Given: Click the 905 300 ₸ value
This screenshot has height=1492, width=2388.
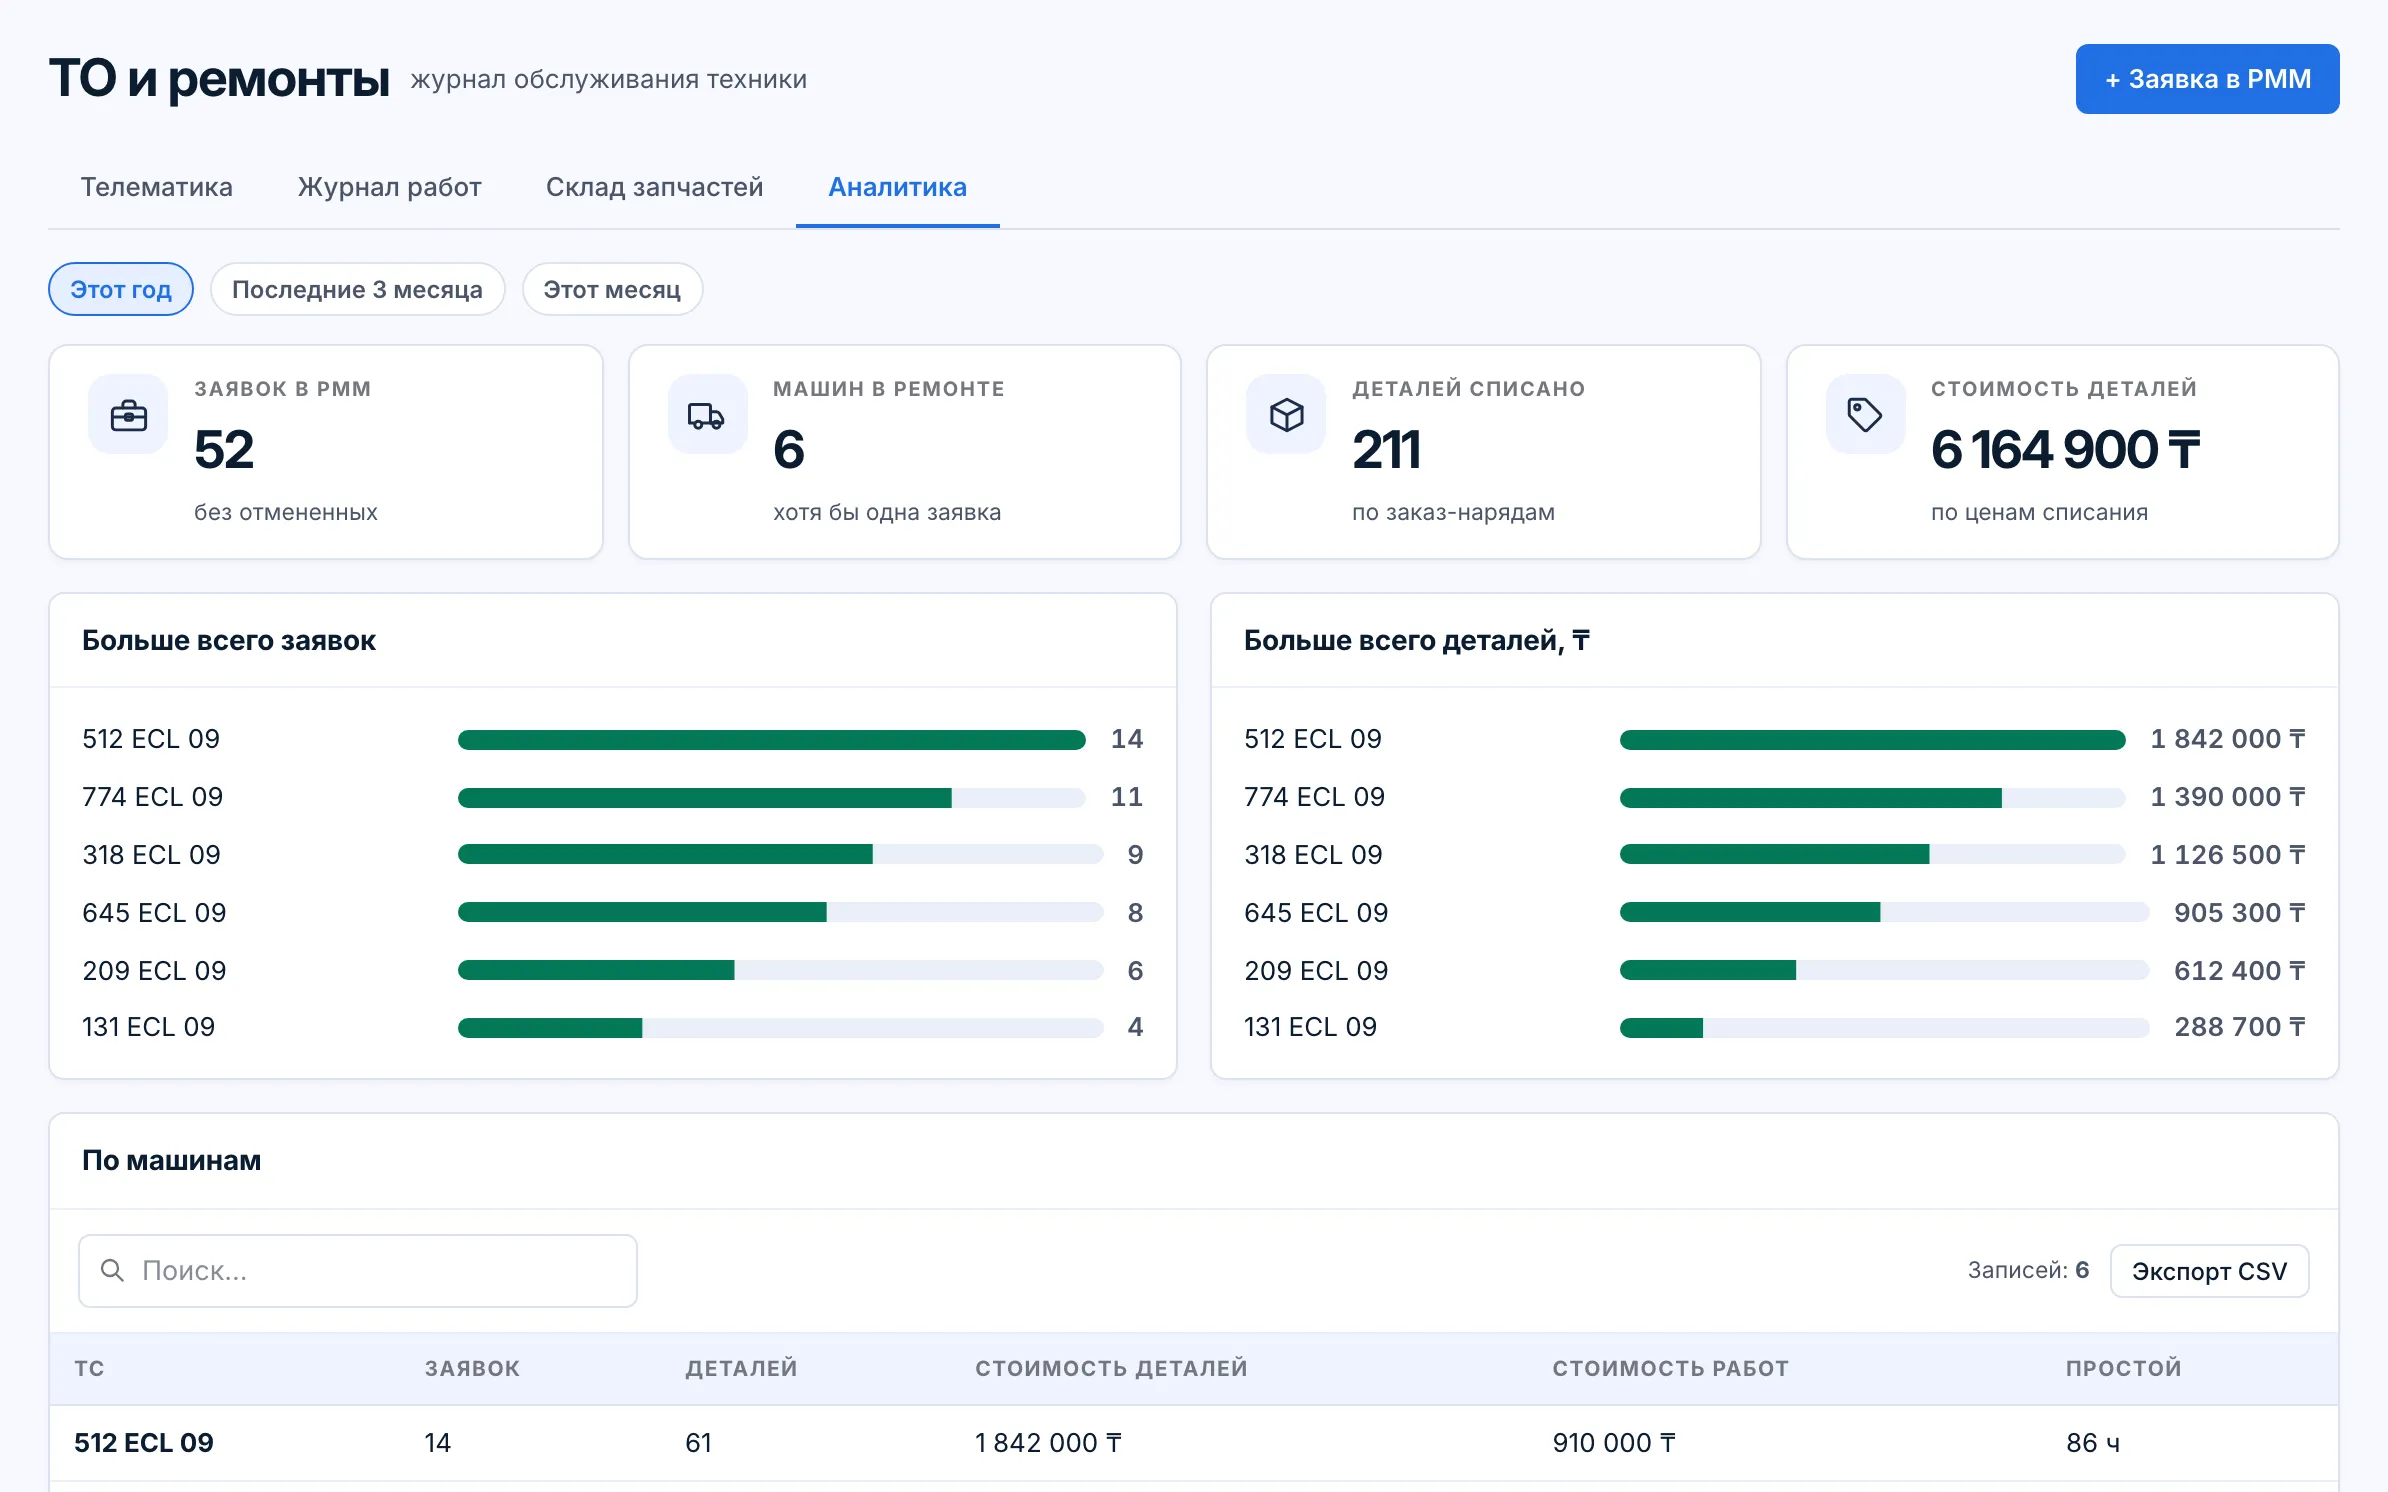Looking at the screenshot, I should pyautogui.click(x=2240, y=913).
